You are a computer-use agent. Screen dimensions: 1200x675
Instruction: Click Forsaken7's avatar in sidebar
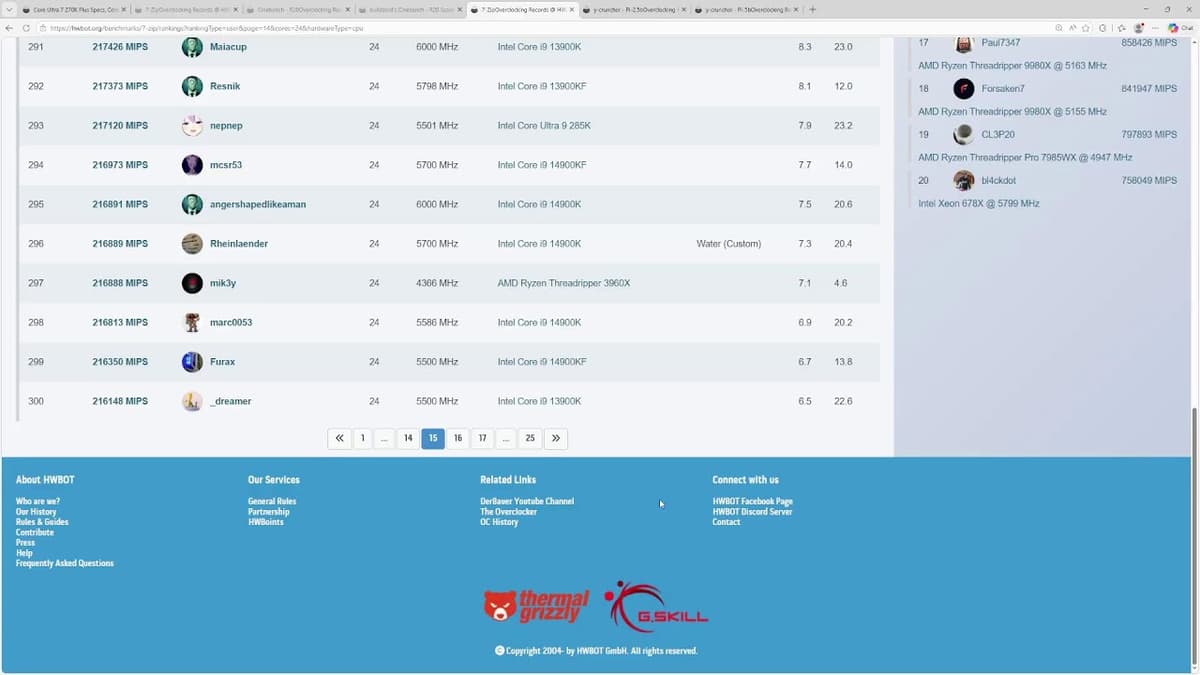tap(963, 88)
